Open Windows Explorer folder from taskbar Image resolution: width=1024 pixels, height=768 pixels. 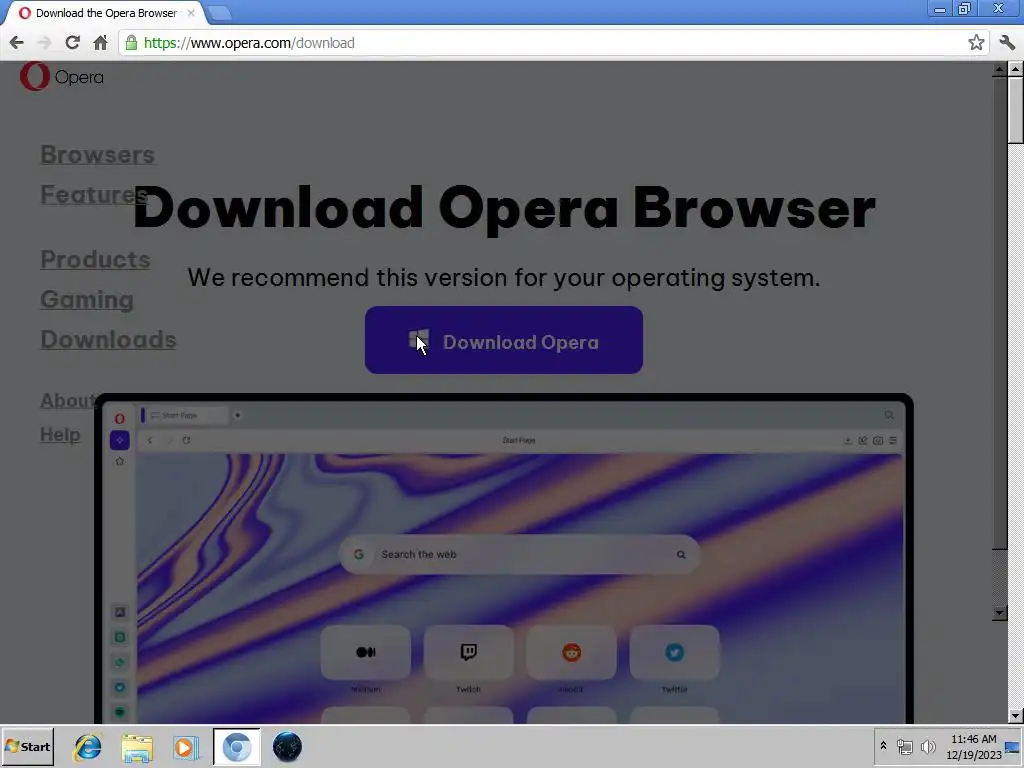(x=137, y=747)
